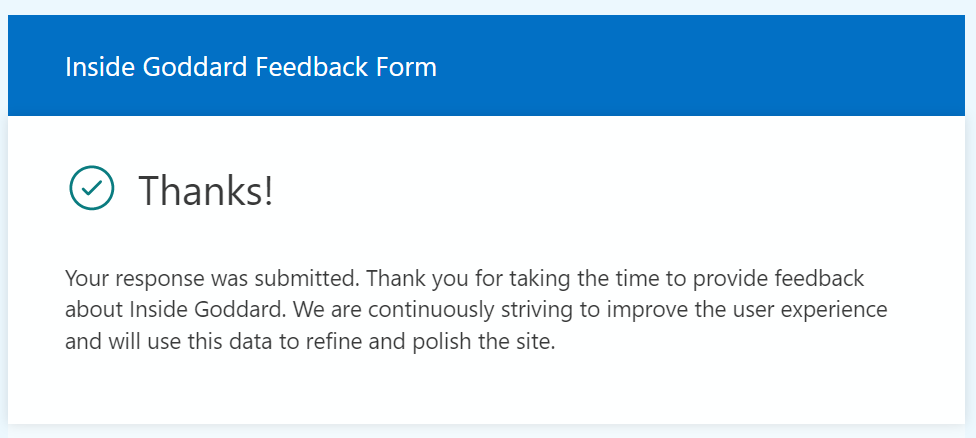Click empty area of the blue header banner

tap(700, 68)
